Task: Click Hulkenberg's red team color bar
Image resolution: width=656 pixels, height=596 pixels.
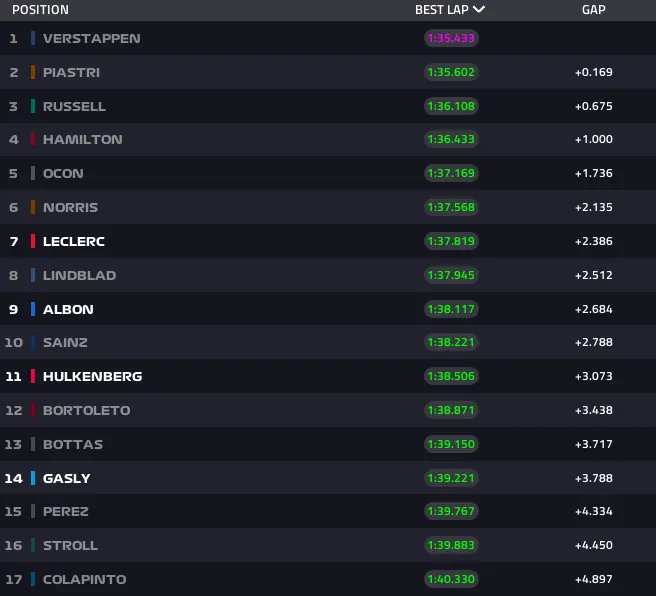Action: (33, 376)
